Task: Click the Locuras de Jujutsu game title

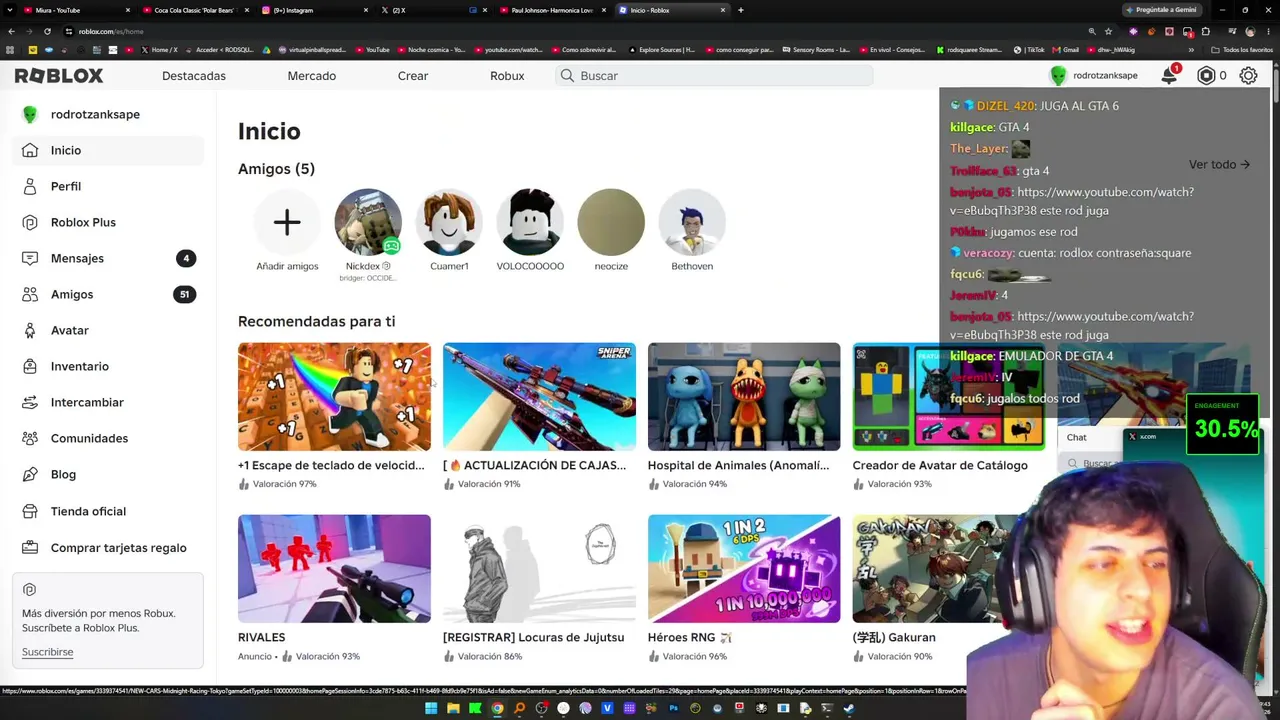Action: [533, 637]
